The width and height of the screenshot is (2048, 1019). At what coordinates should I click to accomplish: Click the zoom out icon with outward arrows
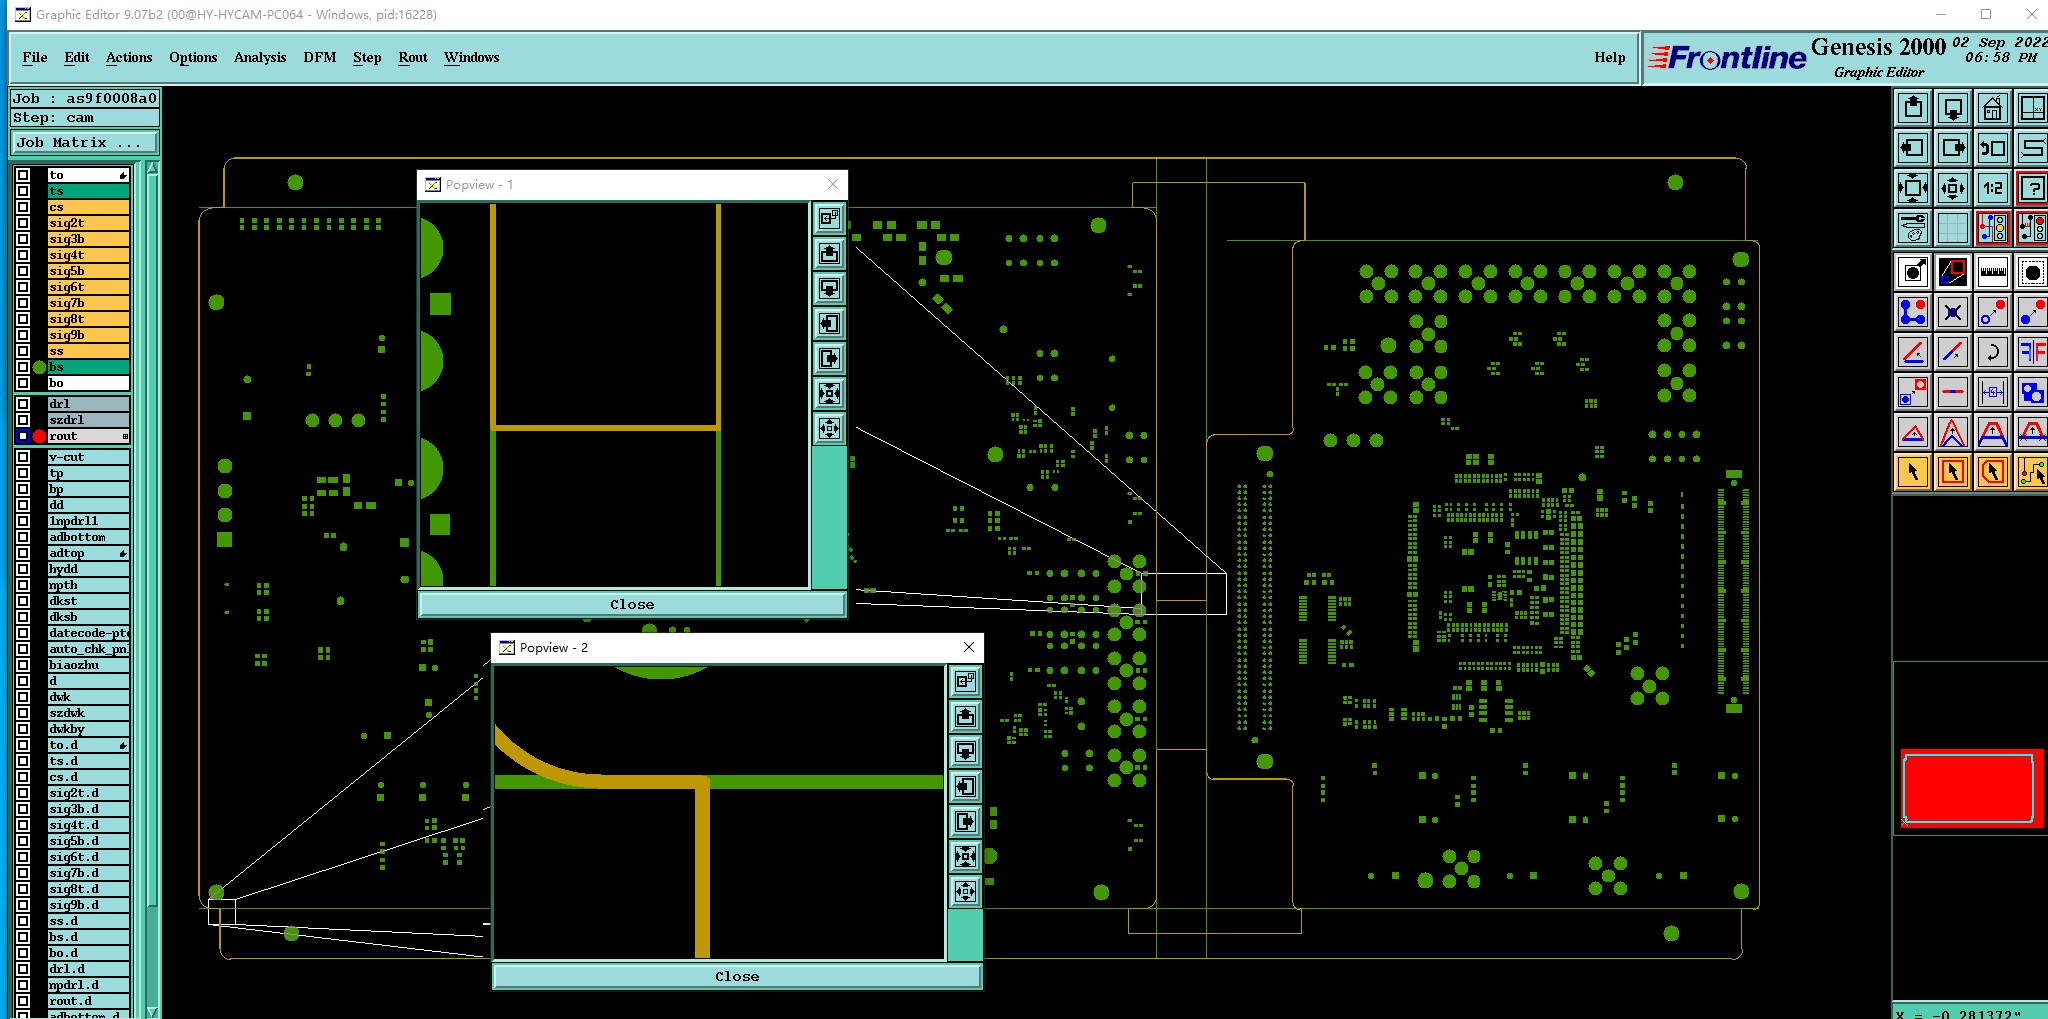pos(1952,188)
